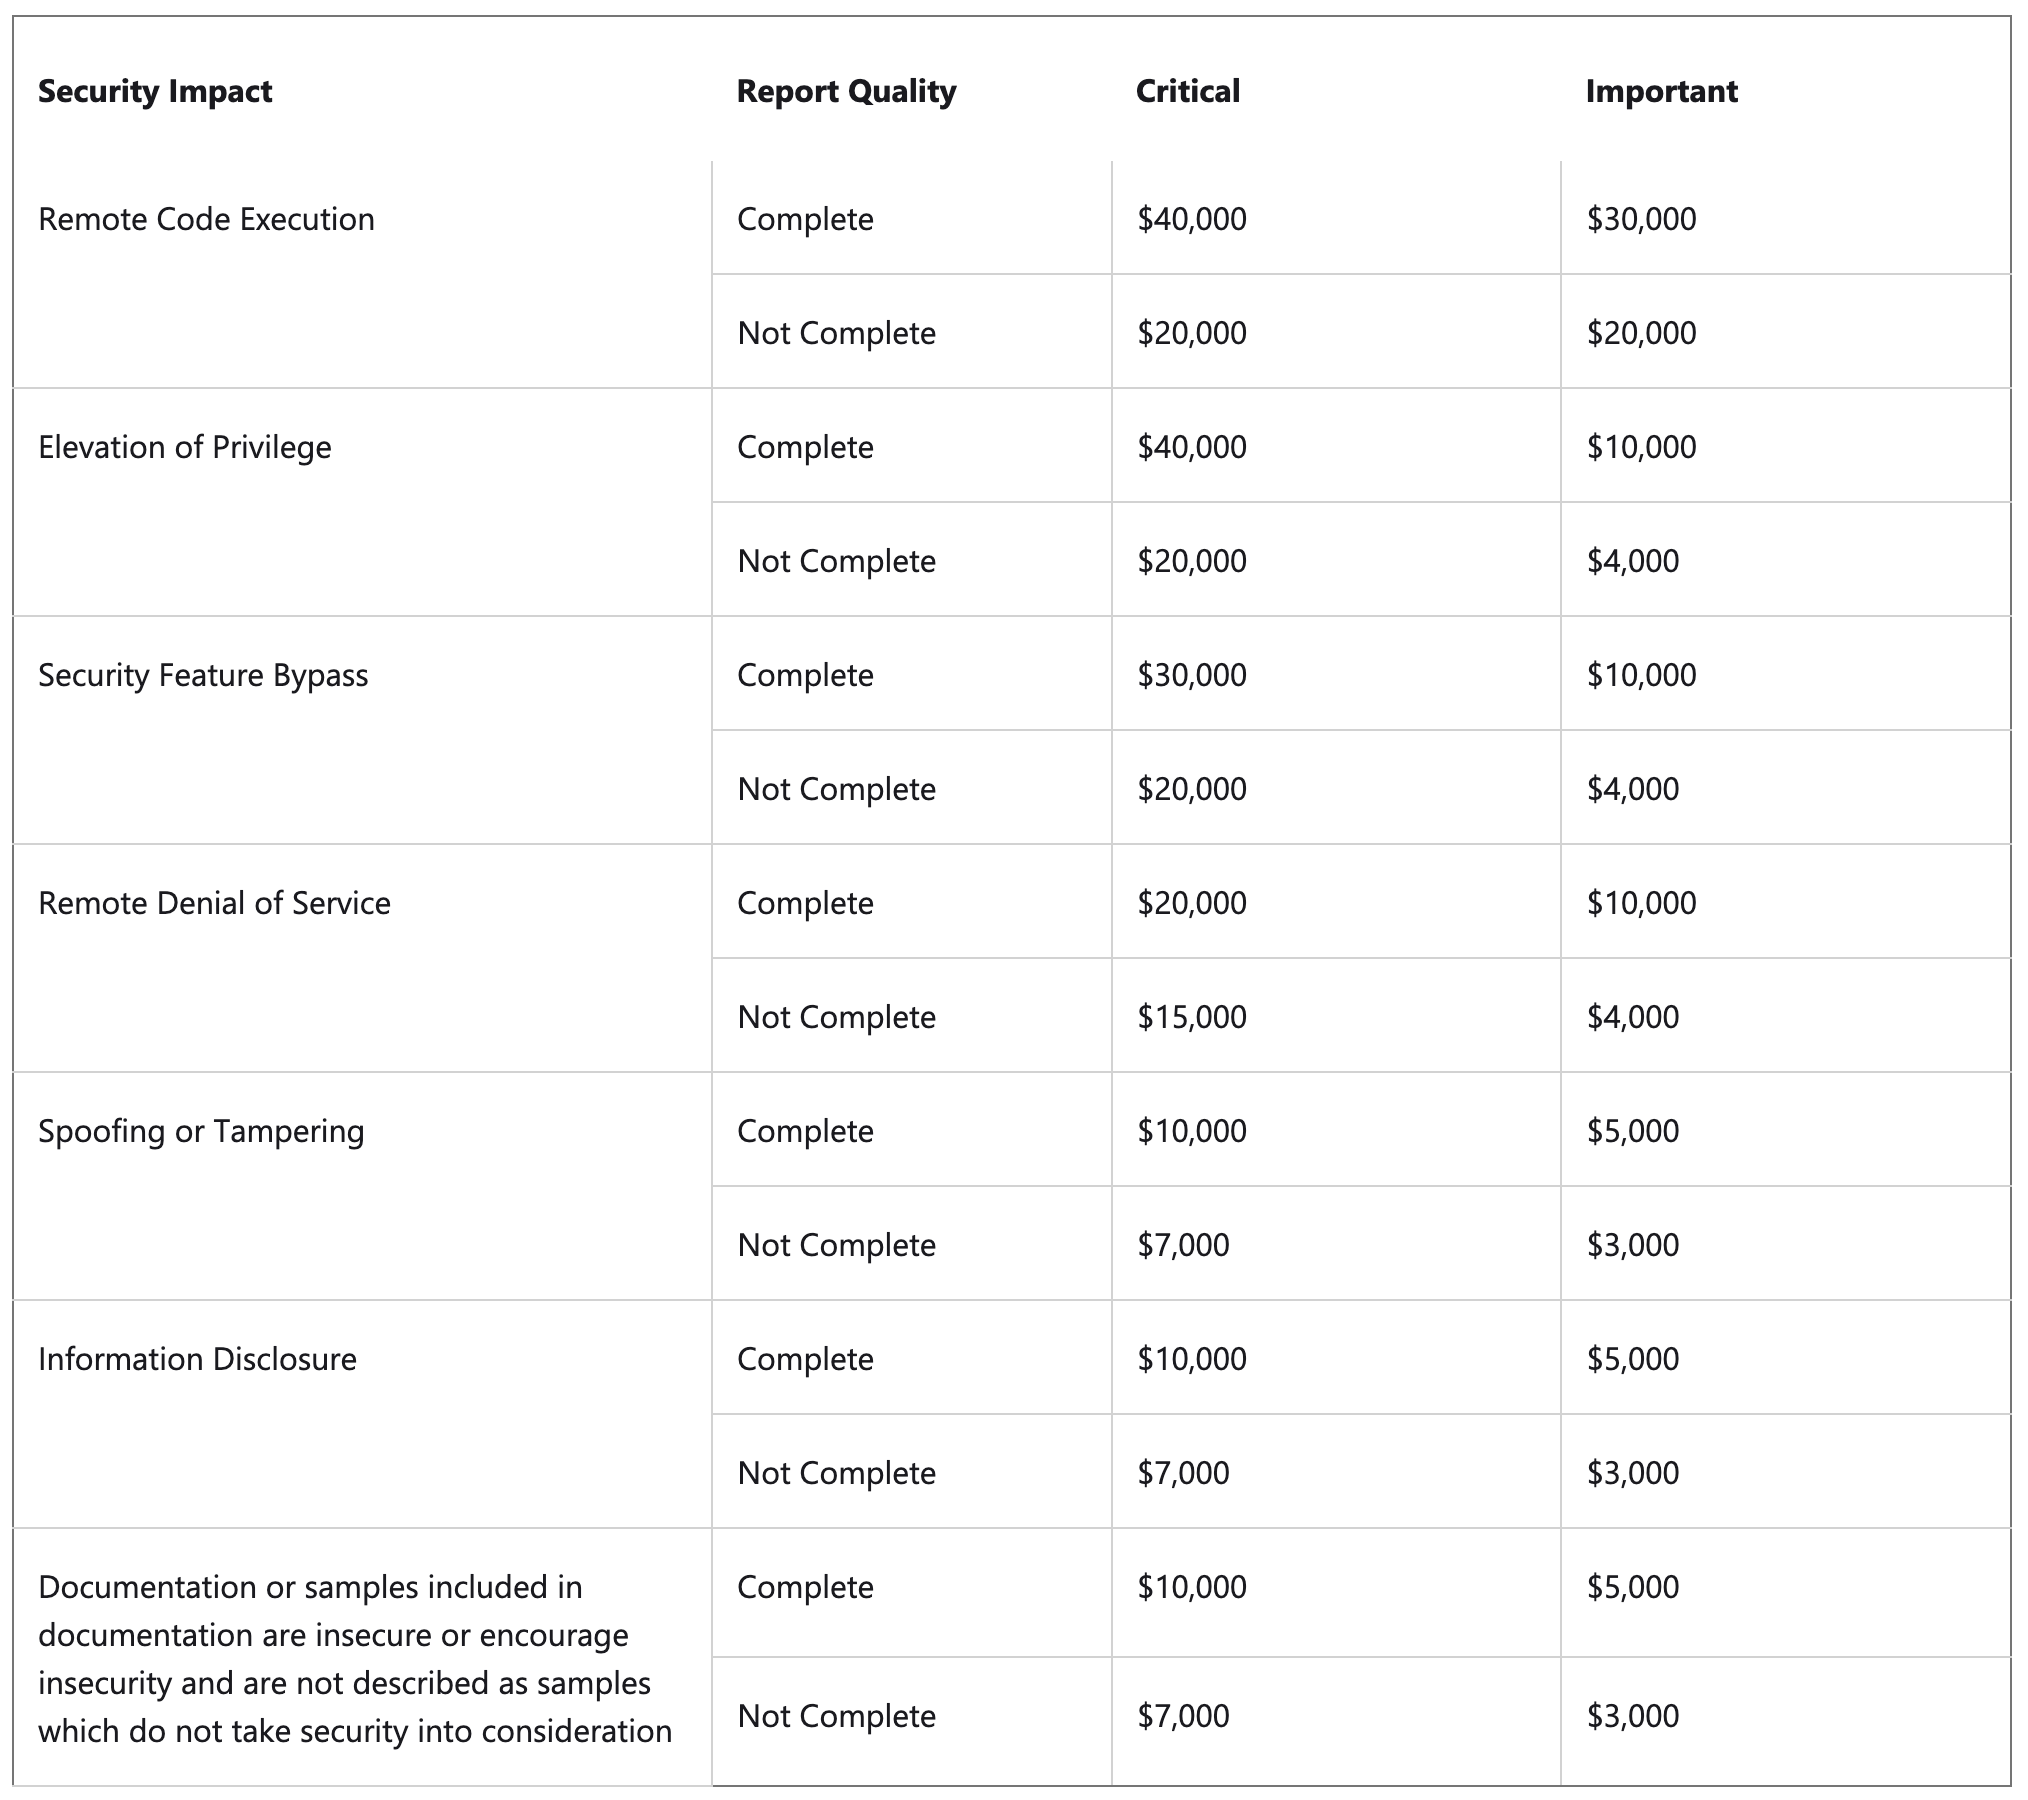Image resolution: width=2028 pixels, height=1800 pixels.
Task: Select the $15,000 Critical amount
Action: tap(1191, 1017)
